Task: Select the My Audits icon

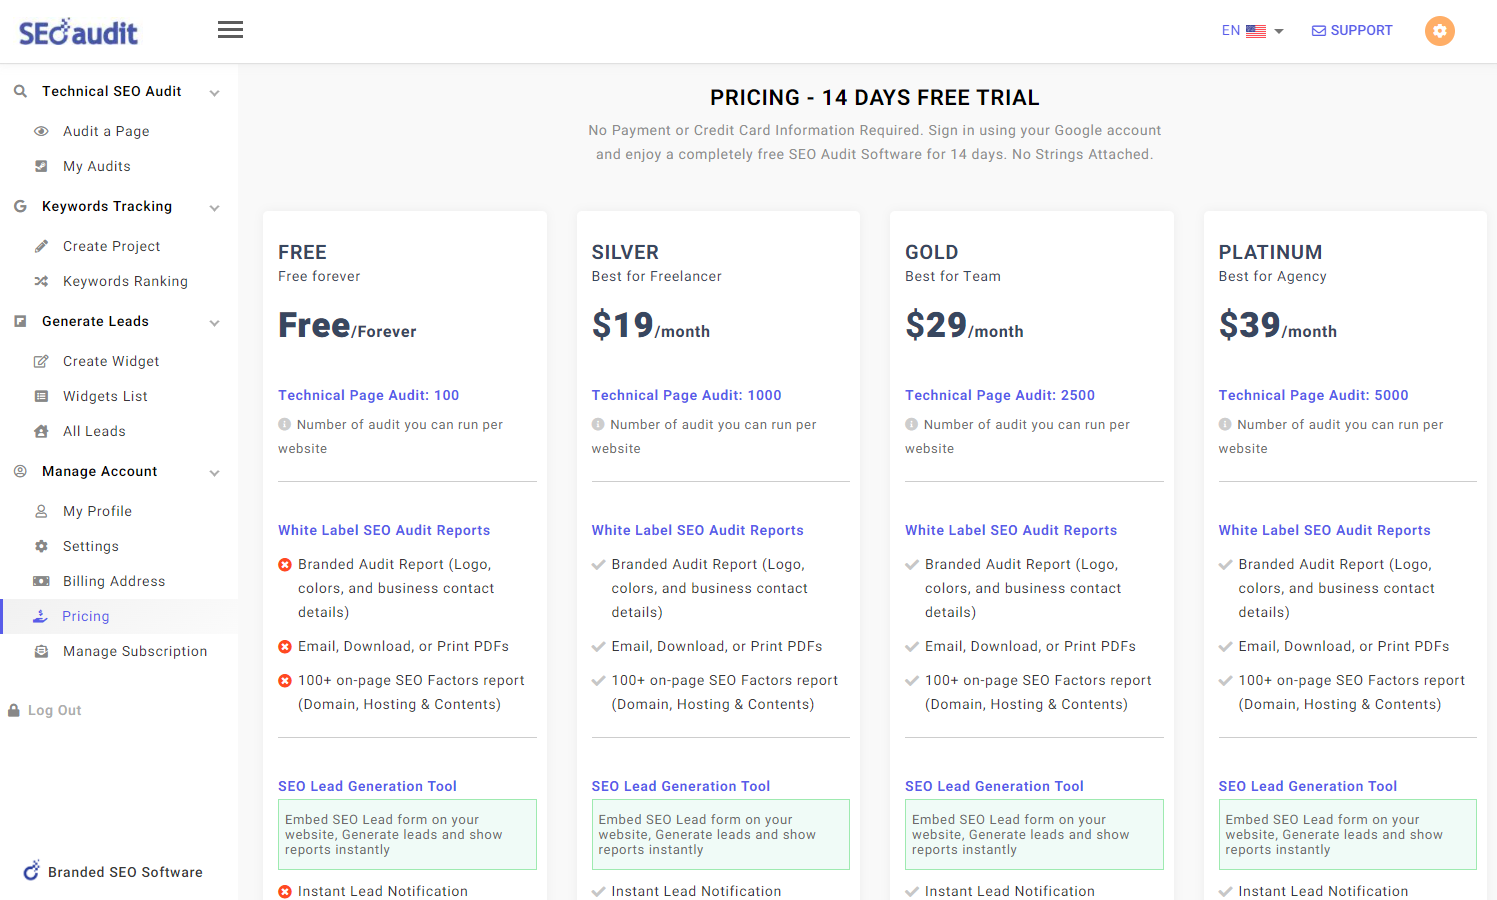Action: tap(40, 166)
